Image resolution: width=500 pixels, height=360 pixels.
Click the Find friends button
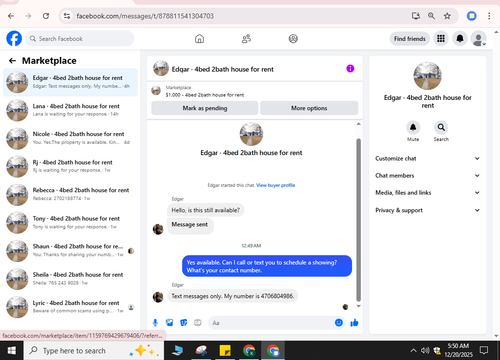click(x=410, y=39)
